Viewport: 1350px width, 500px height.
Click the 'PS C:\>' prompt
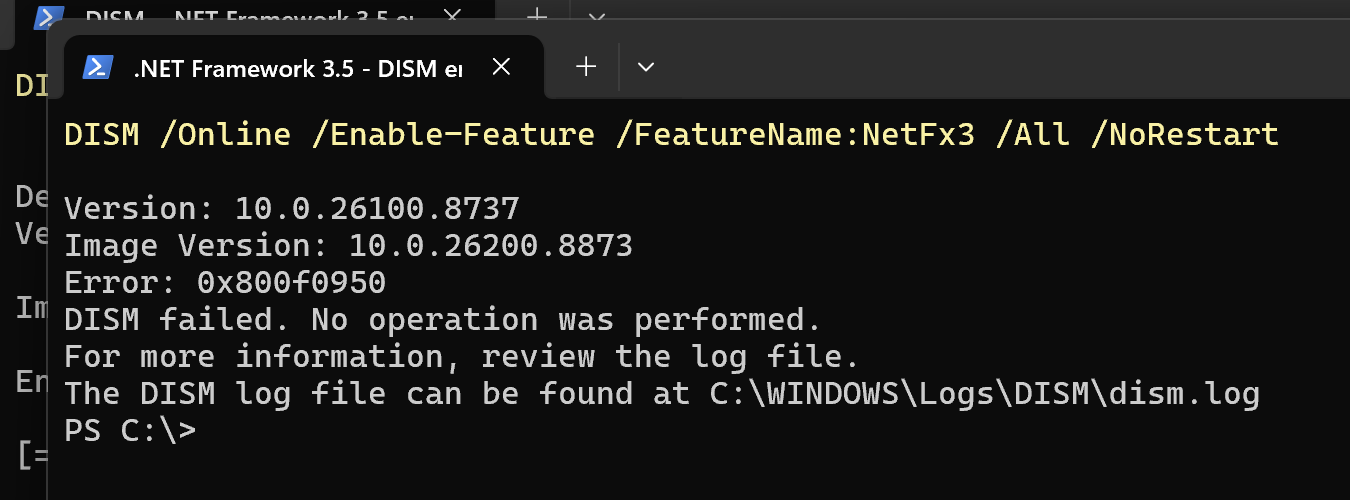[130, 431]
